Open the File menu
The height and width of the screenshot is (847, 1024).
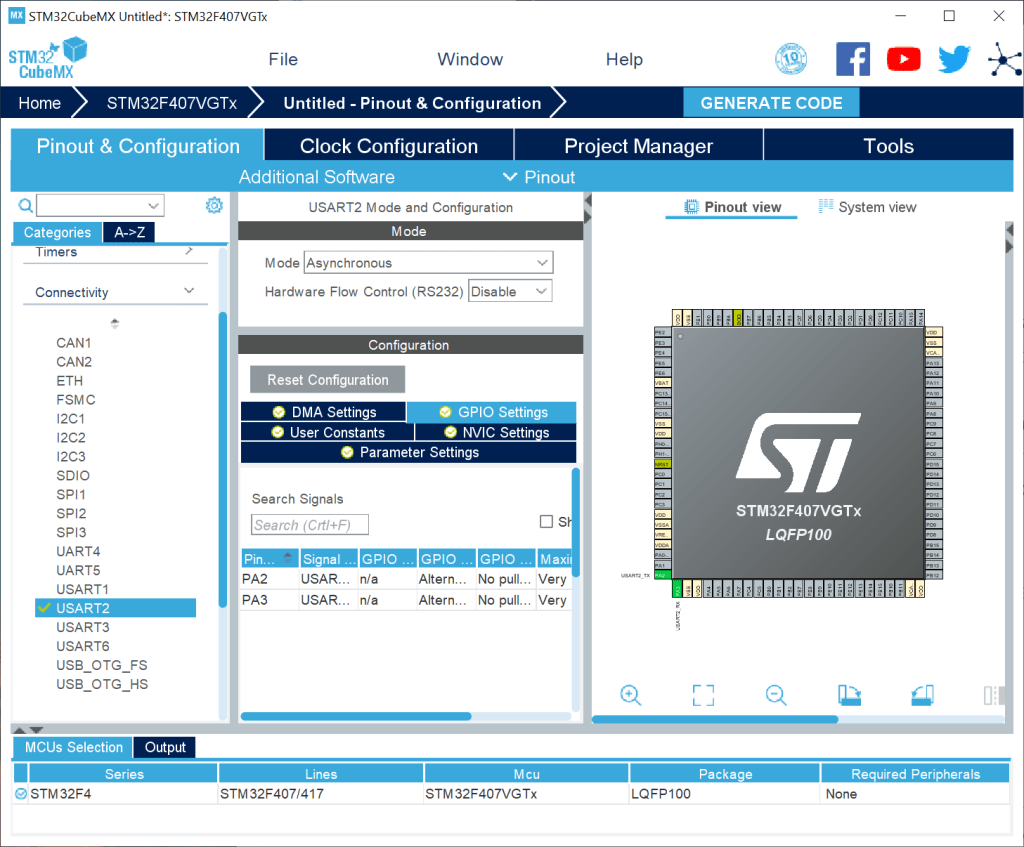283,59
